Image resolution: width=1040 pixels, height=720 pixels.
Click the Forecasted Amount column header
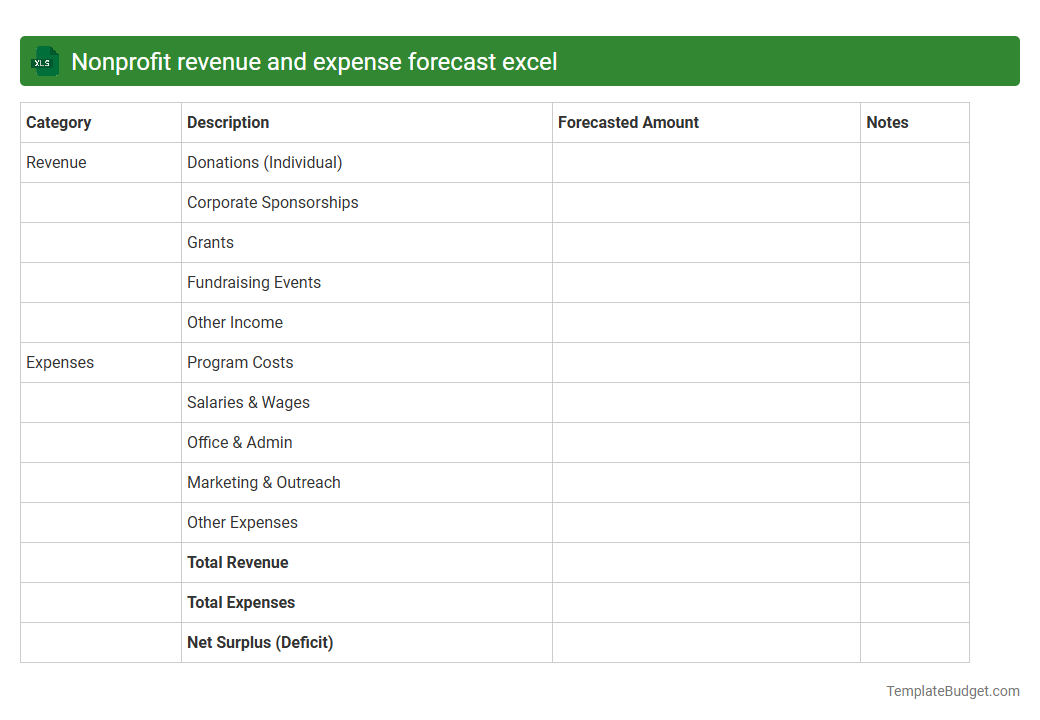pyautogui.click(x=628, y=122)
